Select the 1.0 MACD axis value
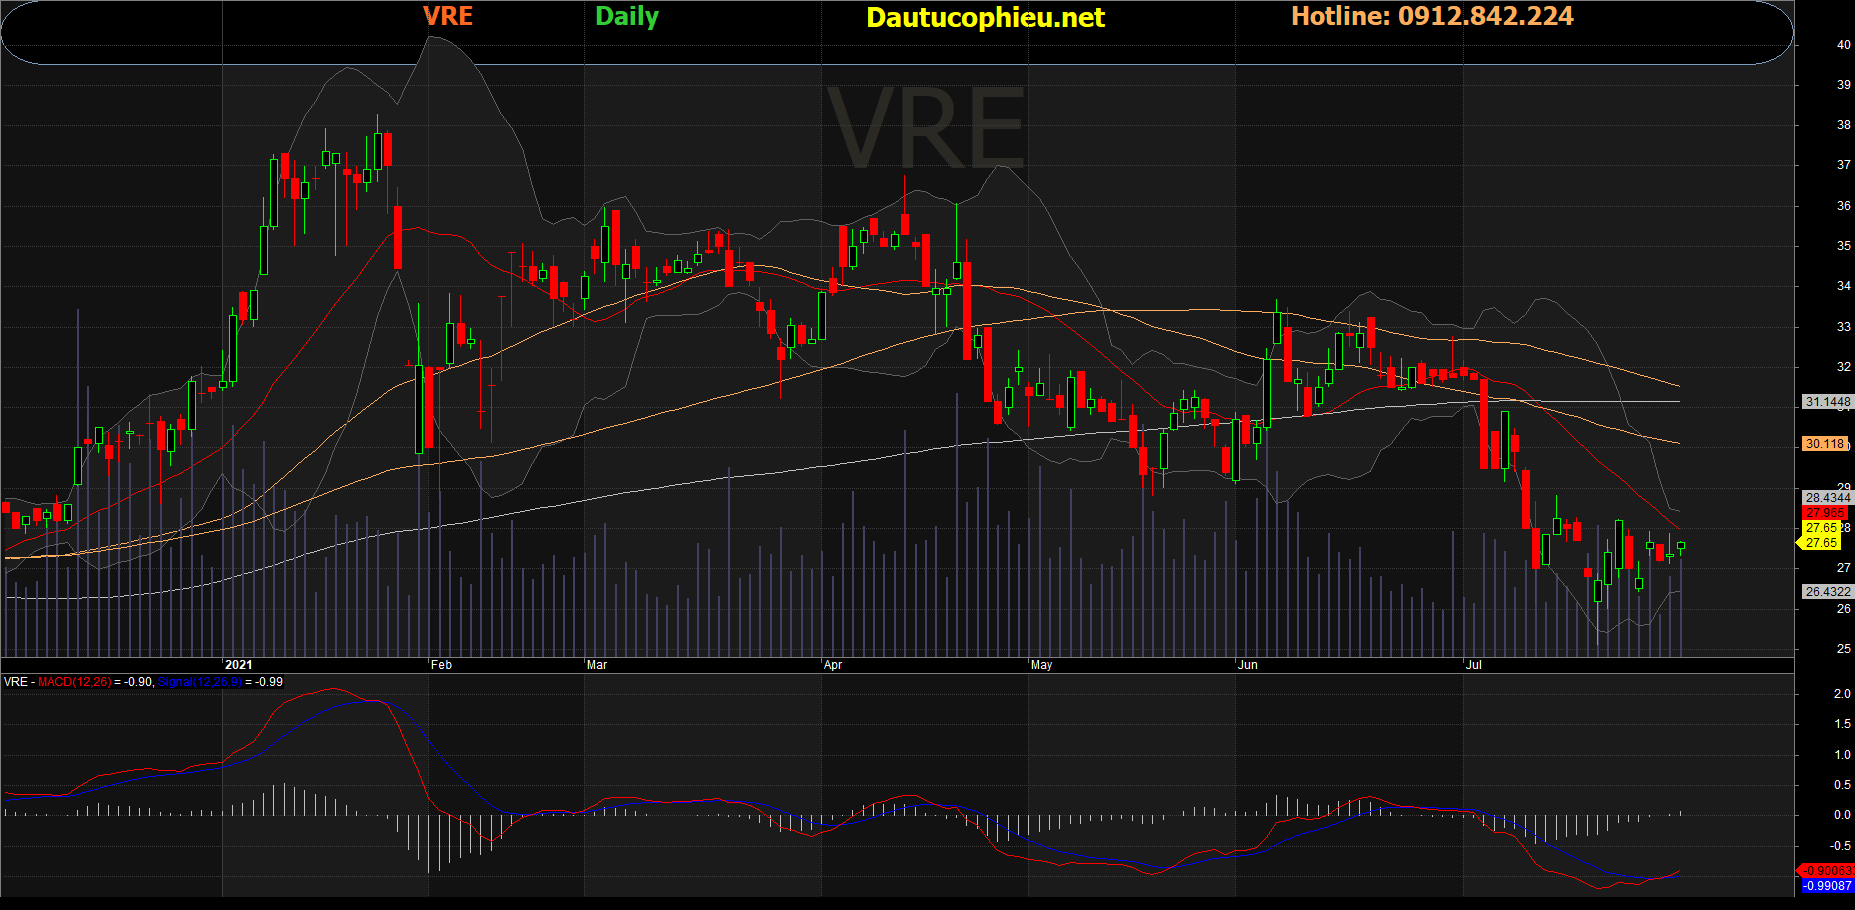 (x=1842, y=755)
